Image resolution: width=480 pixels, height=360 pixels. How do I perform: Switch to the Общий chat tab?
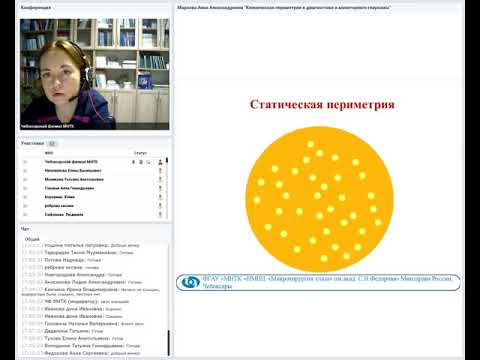click(x=32, y=239)
